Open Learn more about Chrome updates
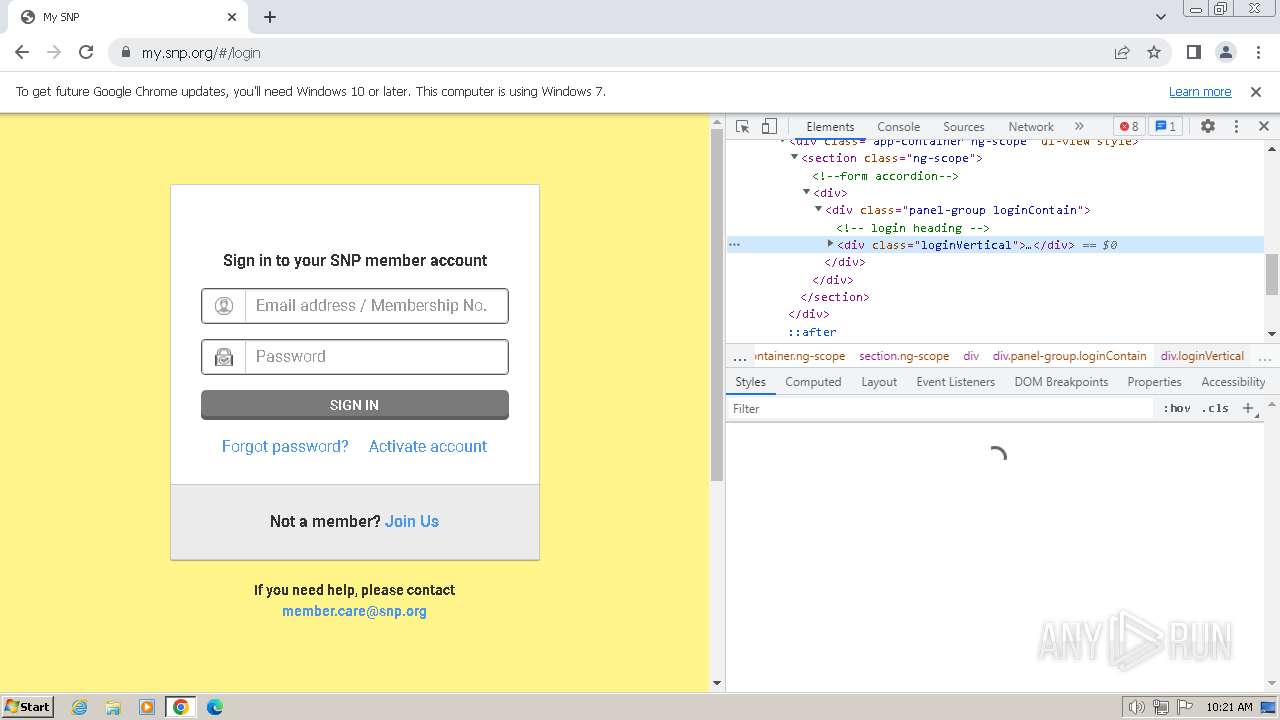The height and width of the screenshot is (720, 1280). click(1200, 91)
